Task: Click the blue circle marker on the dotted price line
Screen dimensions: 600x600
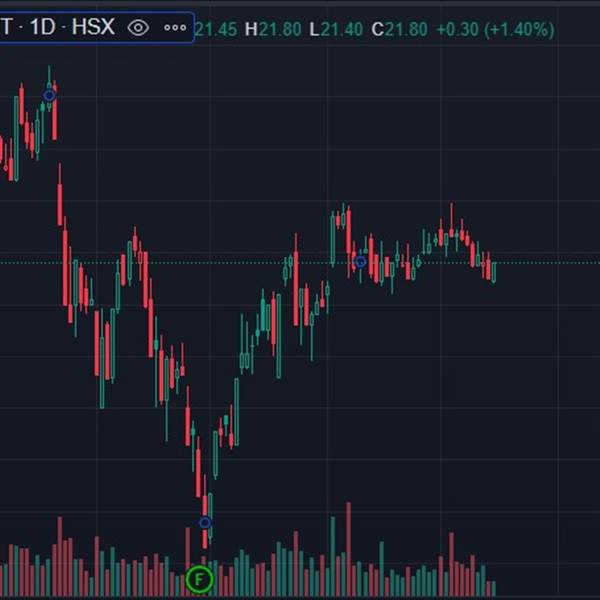Action: click(360, 262)
